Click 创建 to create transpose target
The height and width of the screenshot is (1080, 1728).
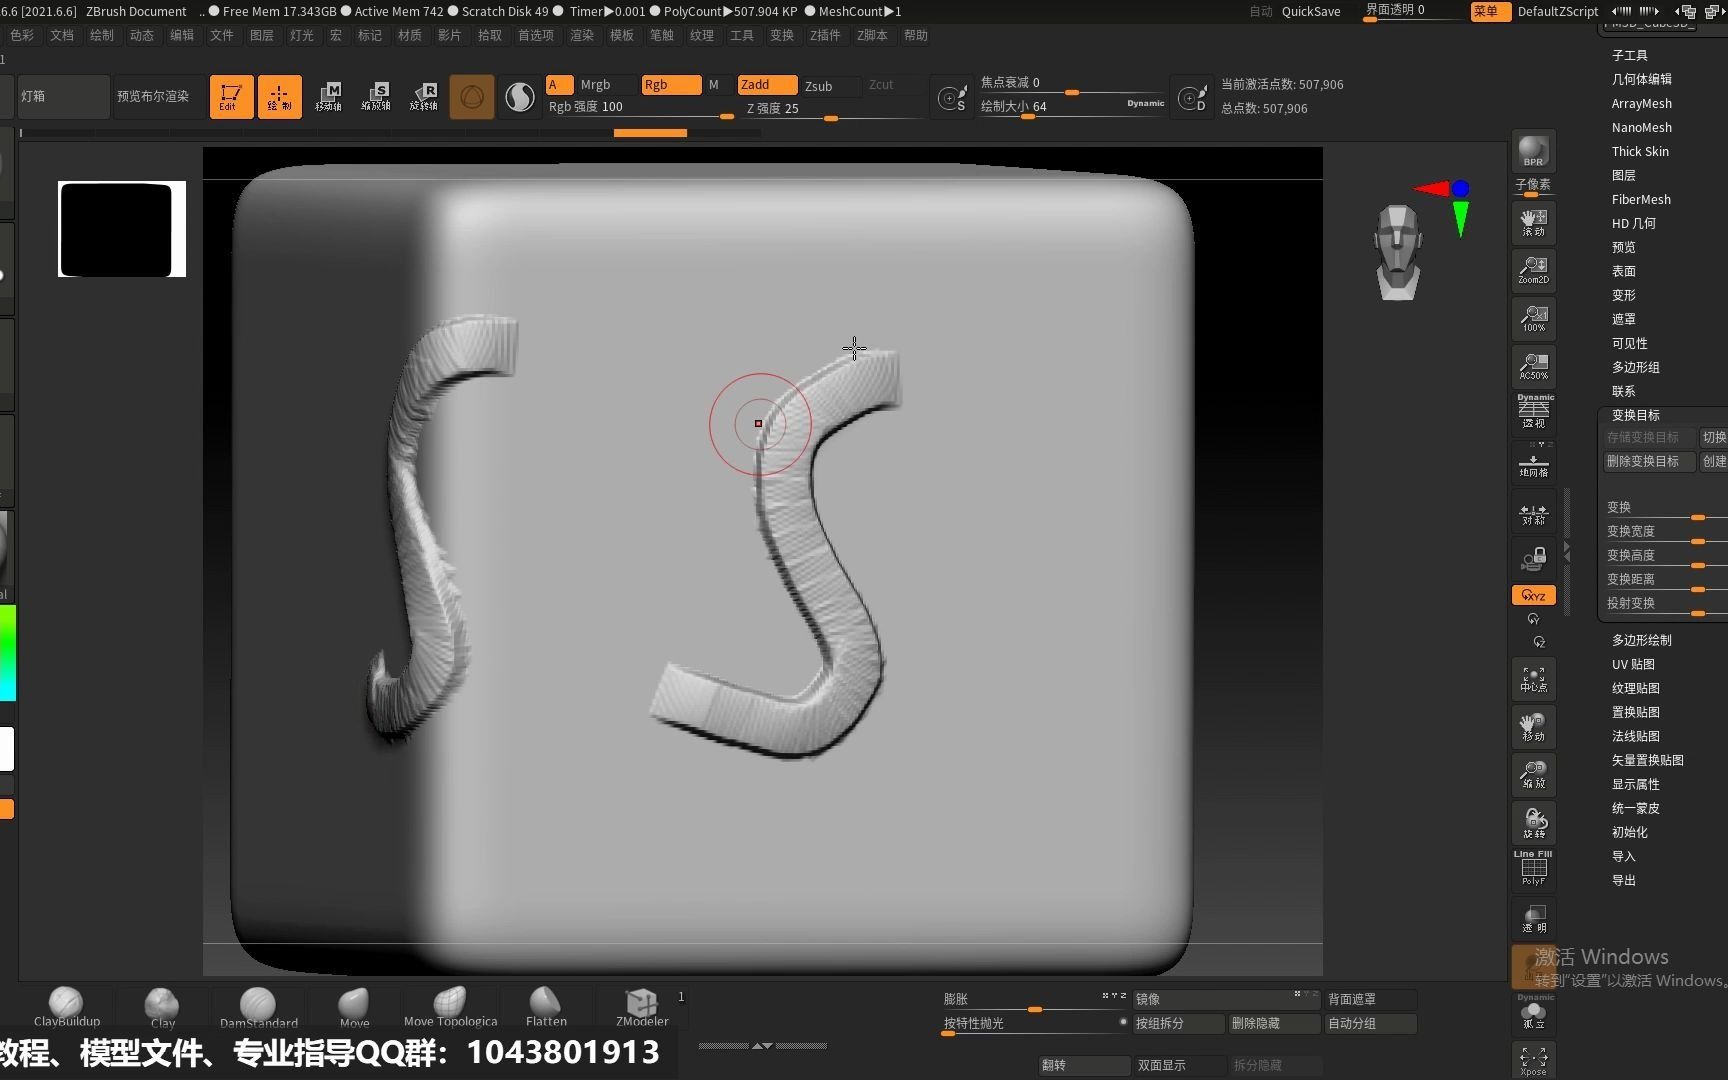tap(1714, 461)
